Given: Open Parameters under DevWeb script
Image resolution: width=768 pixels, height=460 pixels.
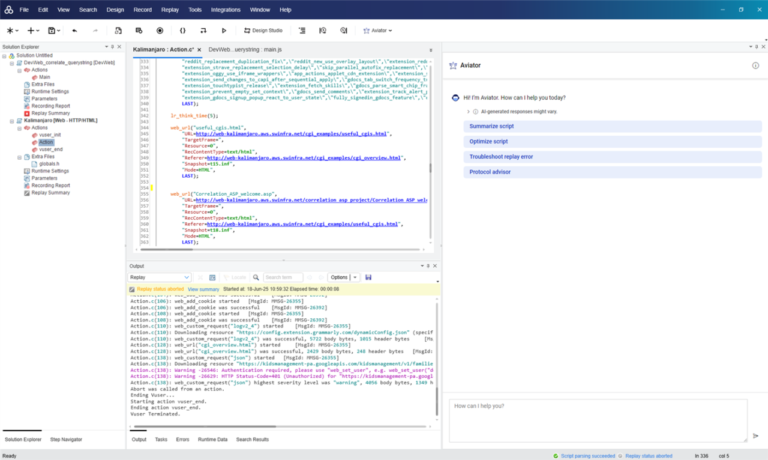Looking at the screenshot, I should click(x=44, y=98).
